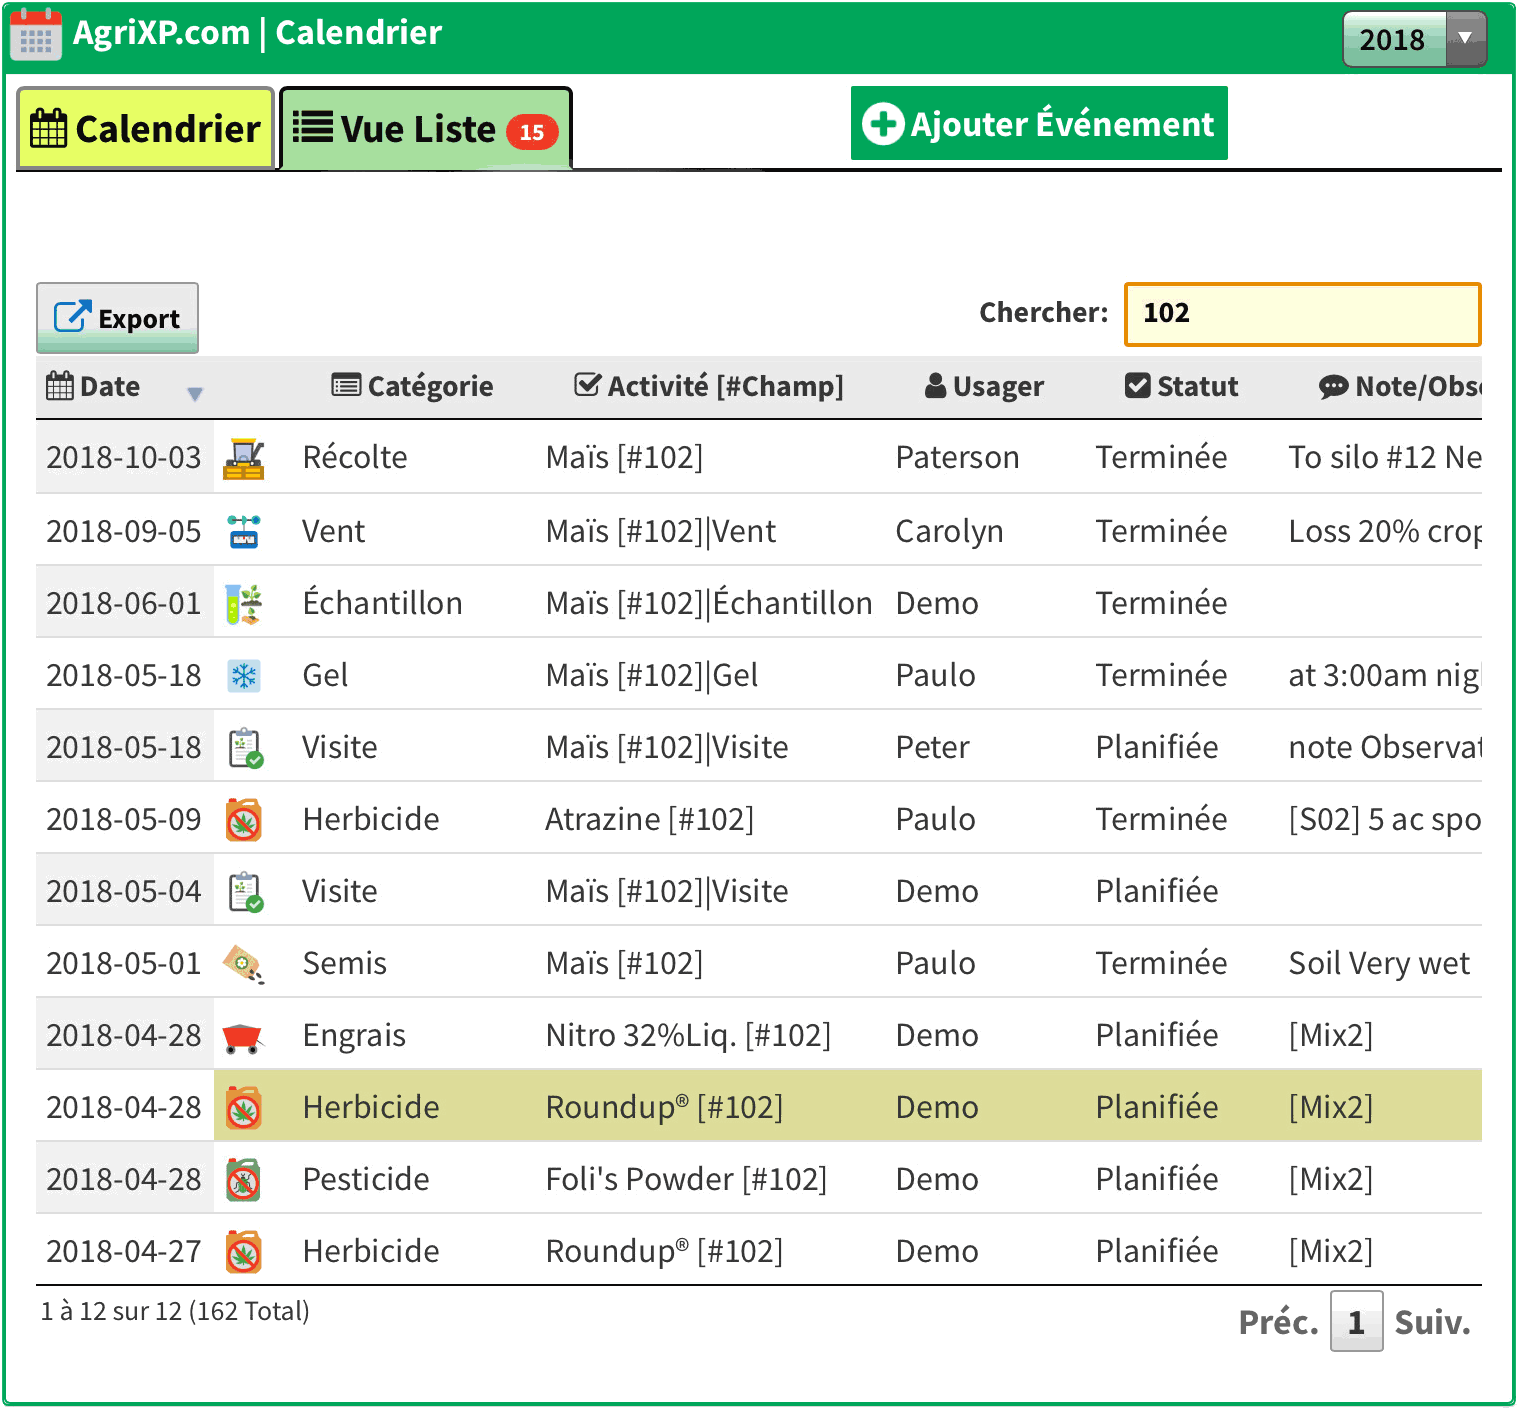Click the Échantillon test tube icon

244,604
